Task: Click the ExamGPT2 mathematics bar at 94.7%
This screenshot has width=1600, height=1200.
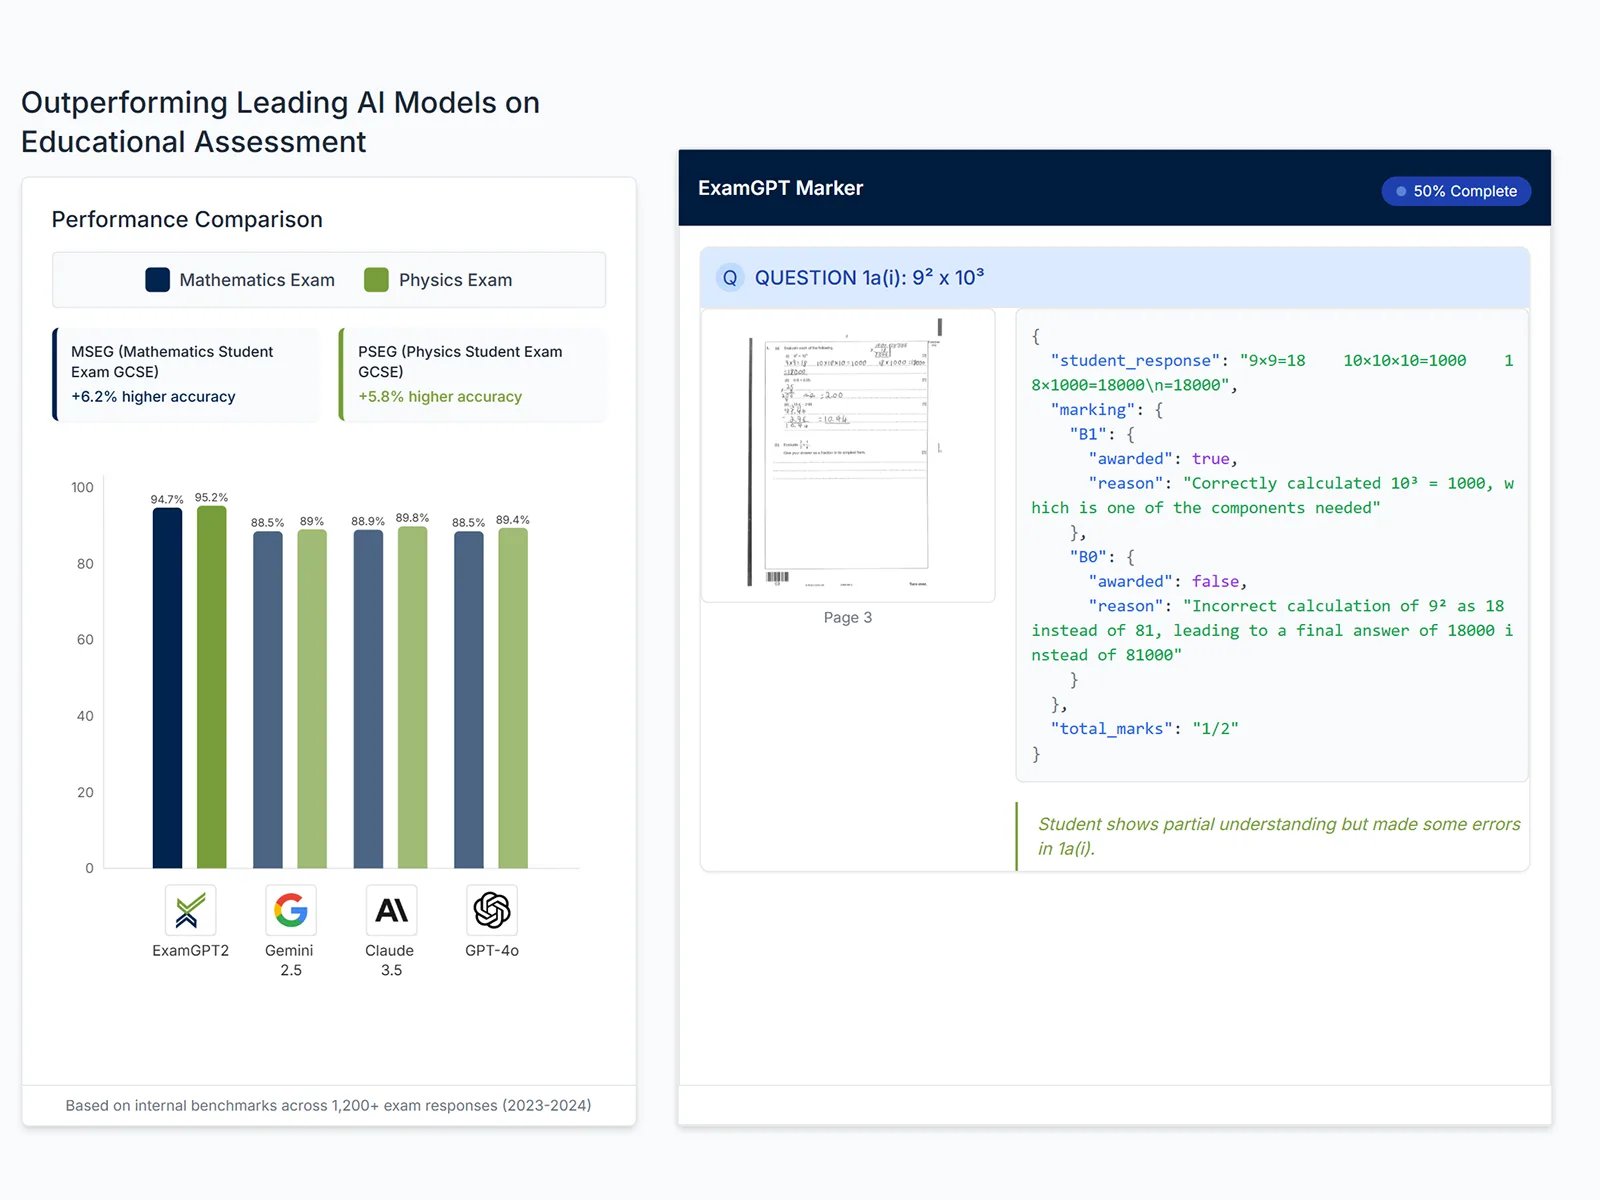Action: (167, 688)
